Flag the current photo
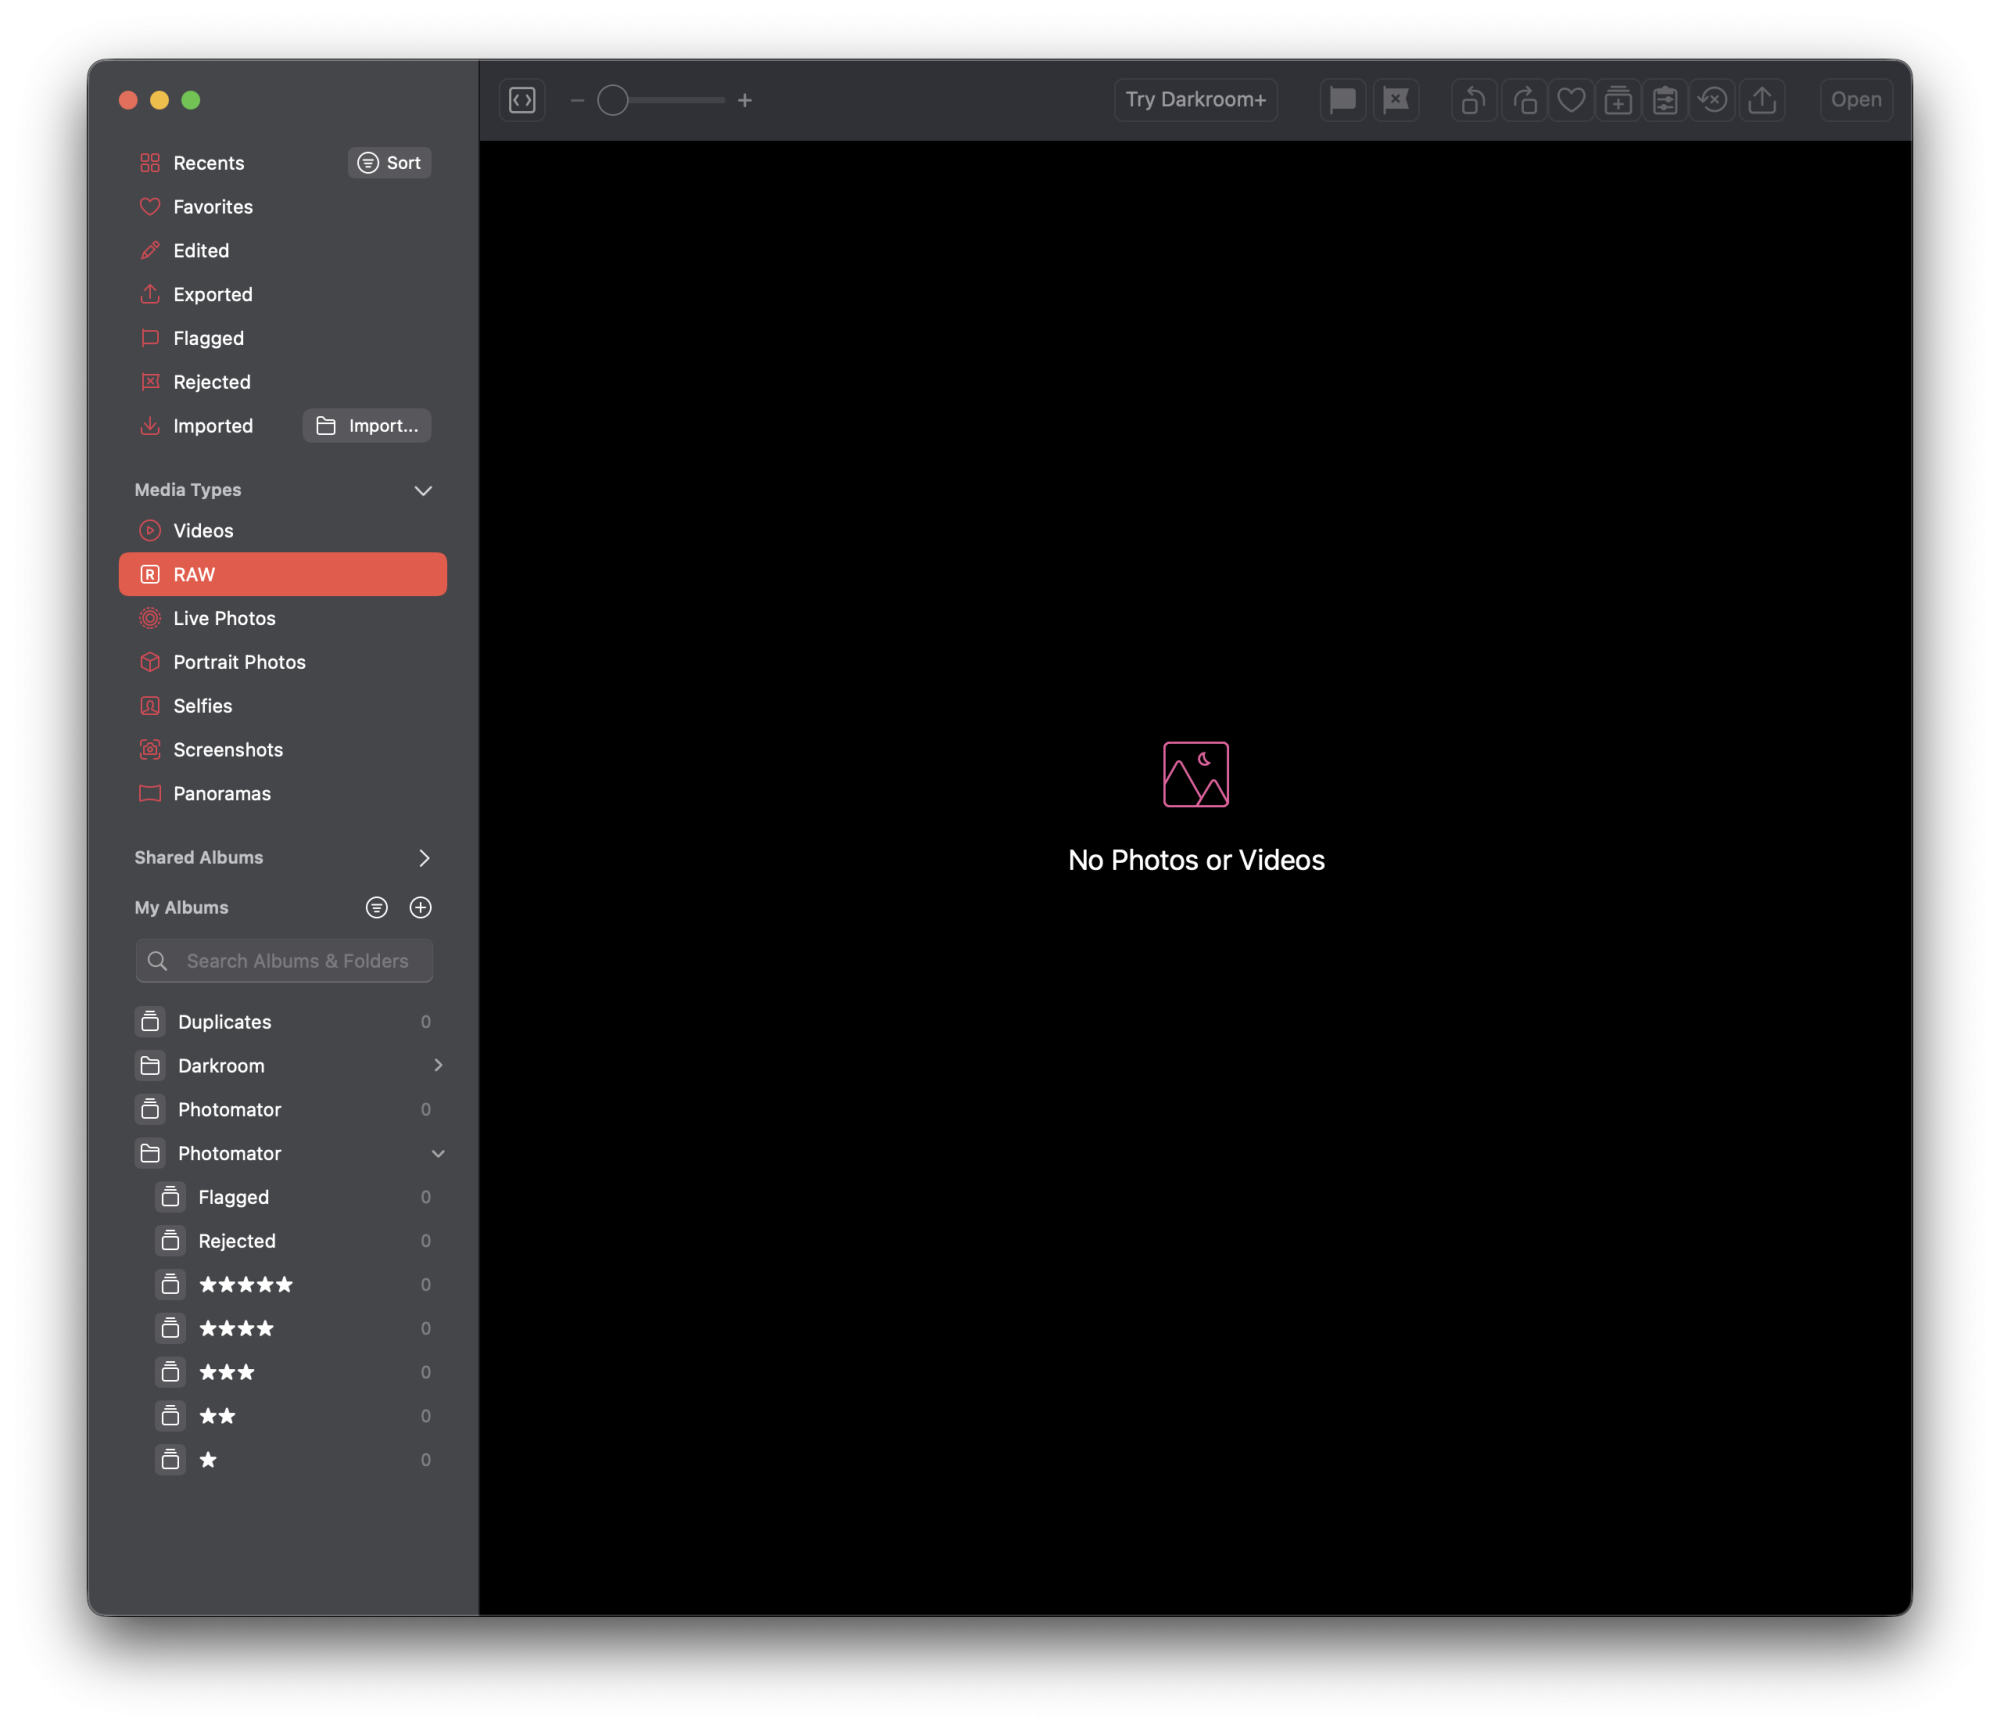This screenshot has height=1732, width=2000. [x=1343, y=100]
